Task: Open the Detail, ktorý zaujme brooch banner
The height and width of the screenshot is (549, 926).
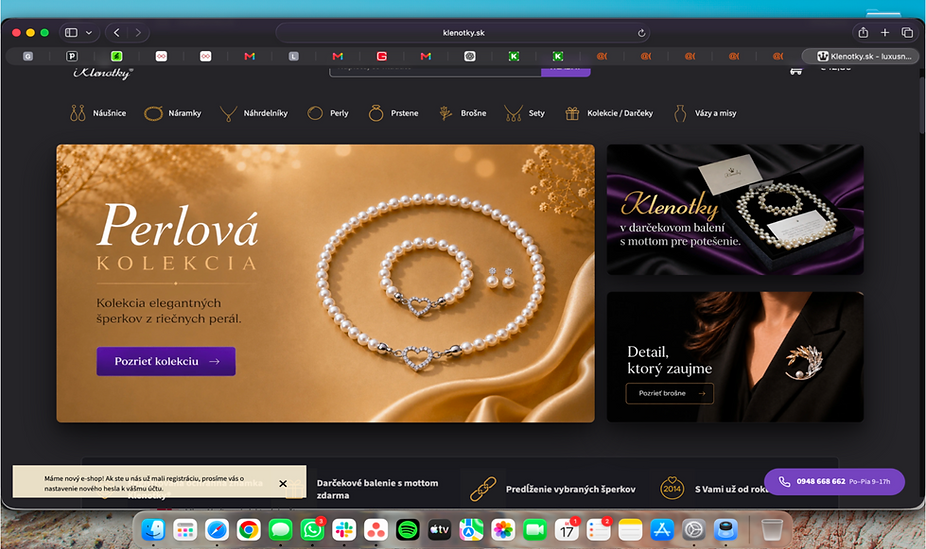Action: pos(735,357)
